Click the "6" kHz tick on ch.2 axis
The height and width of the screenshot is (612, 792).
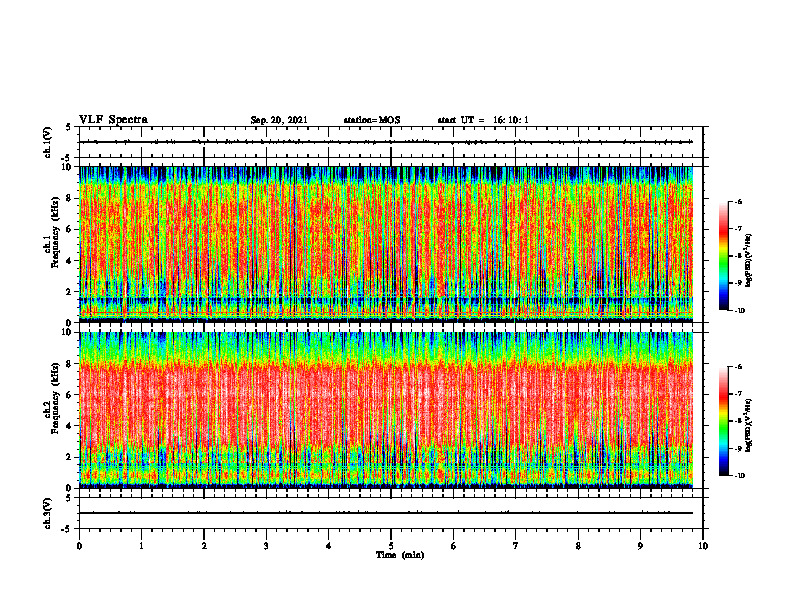point(70,395)
